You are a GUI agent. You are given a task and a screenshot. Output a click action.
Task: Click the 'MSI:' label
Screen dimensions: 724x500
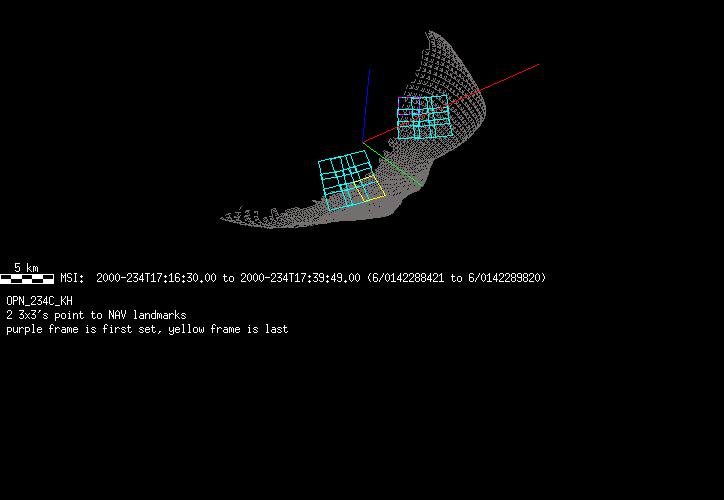tap(72, 278)
